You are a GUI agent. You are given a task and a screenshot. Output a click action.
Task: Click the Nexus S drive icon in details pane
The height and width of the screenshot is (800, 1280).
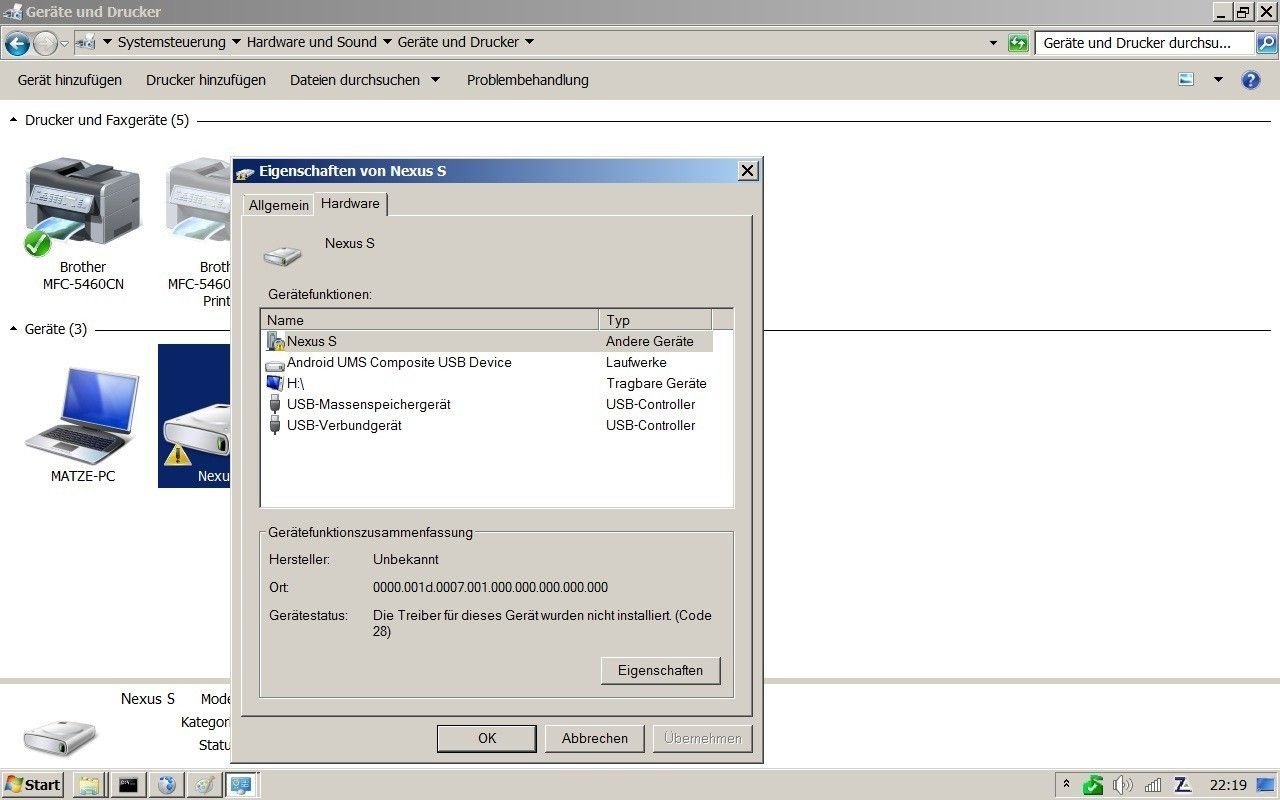[x=60, y=739]
